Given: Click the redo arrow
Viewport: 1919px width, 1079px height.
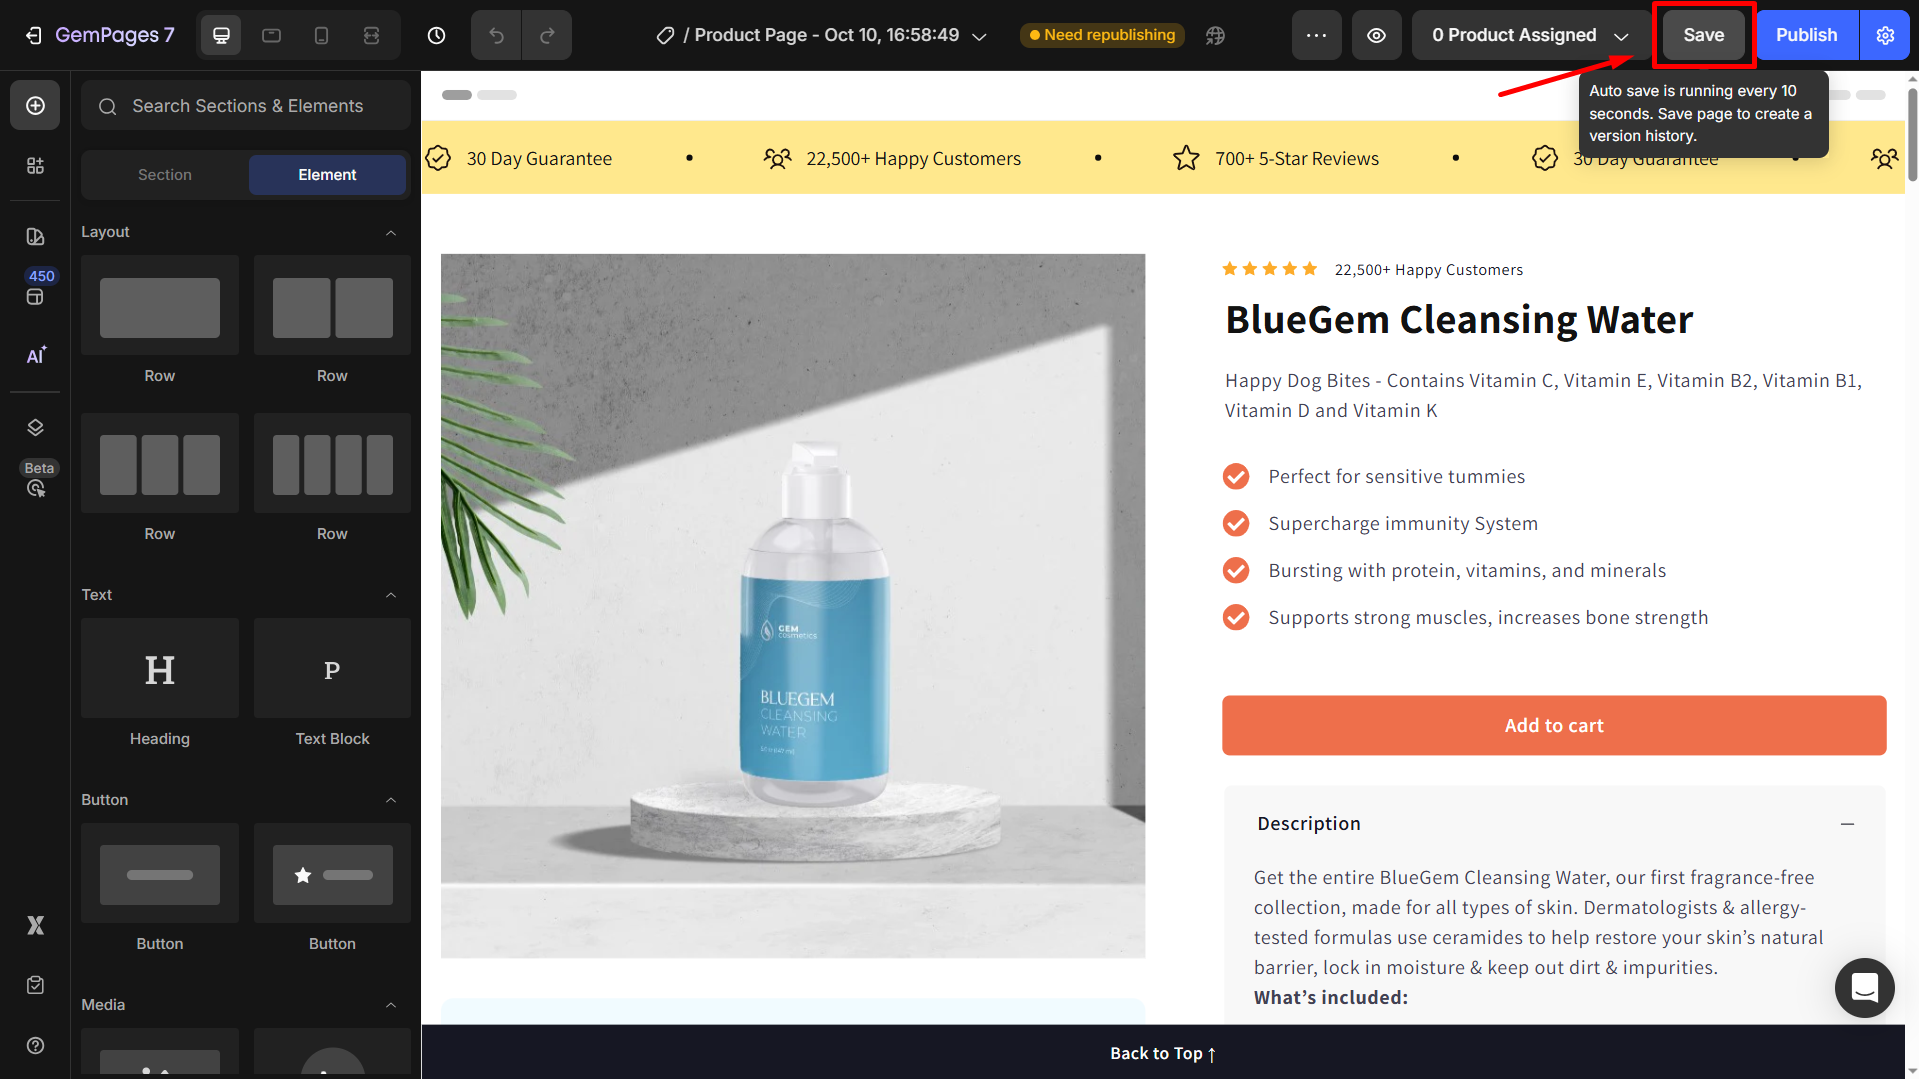Looking at the screenshot, I should [547, 35].
